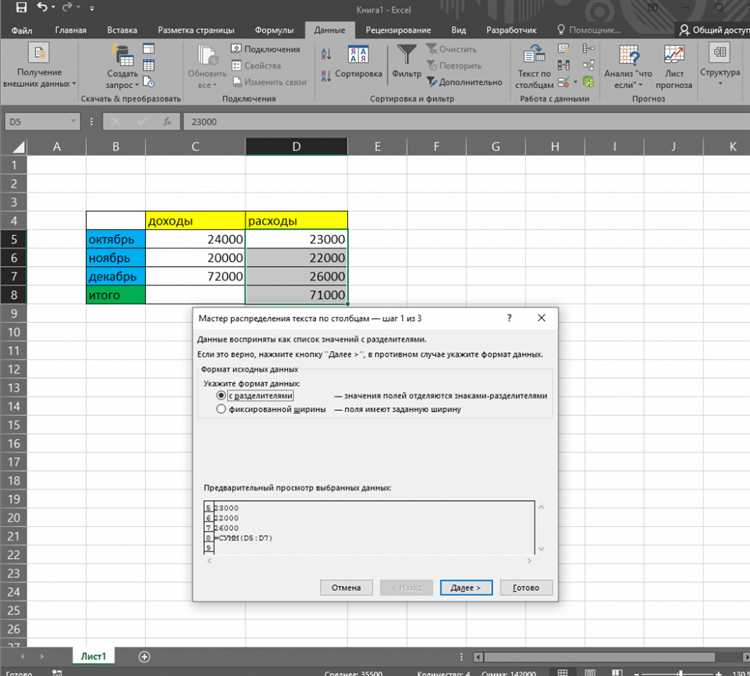Open the Undo history dropdown arrow
Image resolution: width=750 pixels, height=676 pixels.
pyautogui.click(x=53, y=8)
